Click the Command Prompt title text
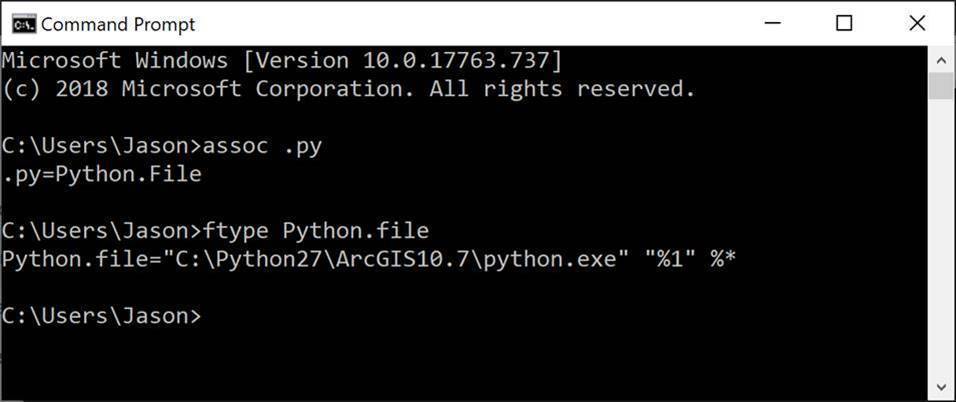Screen dimensions: 956x402 coord(118,24)
